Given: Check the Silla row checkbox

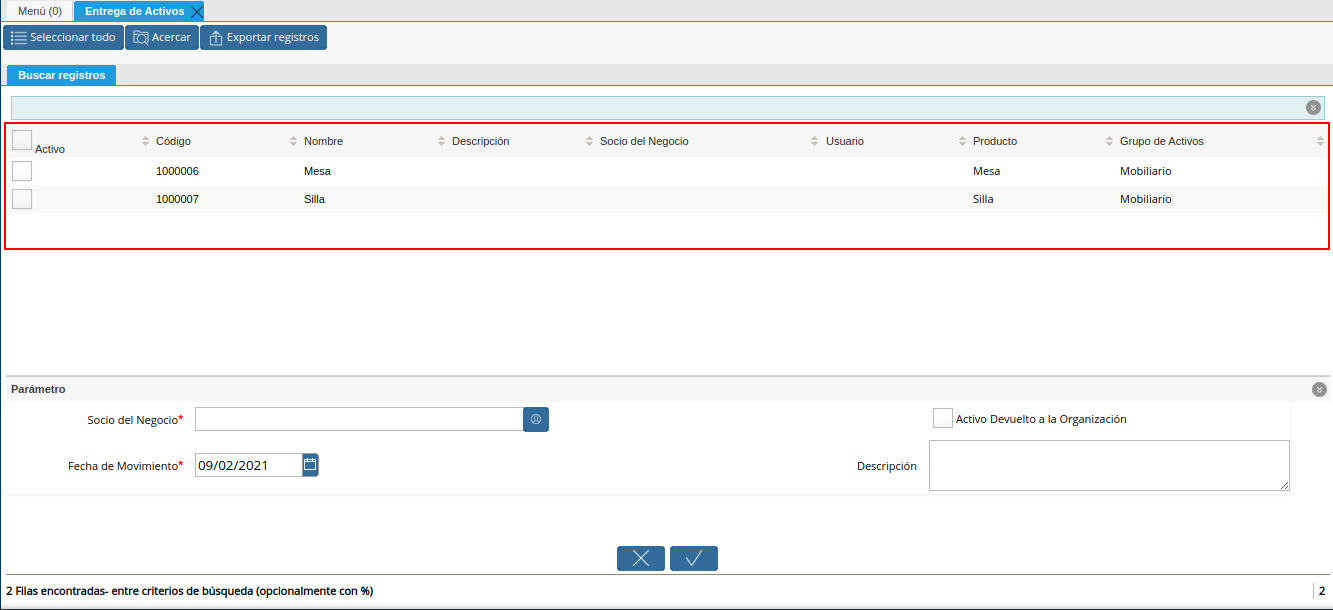Looking at the screenshot, I should coord(22,199).
